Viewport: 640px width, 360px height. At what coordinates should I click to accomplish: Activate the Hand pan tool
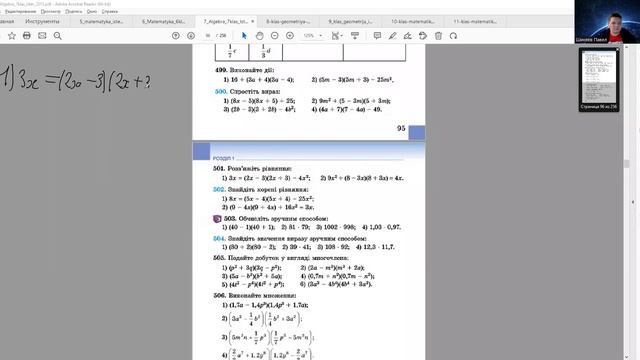[x=259, y=36]
